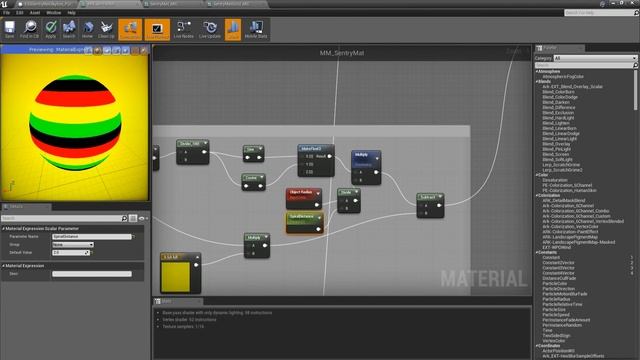Screen dimensions: 640x360
Task: Select the red Object Radius node
Action: [304, 198]
